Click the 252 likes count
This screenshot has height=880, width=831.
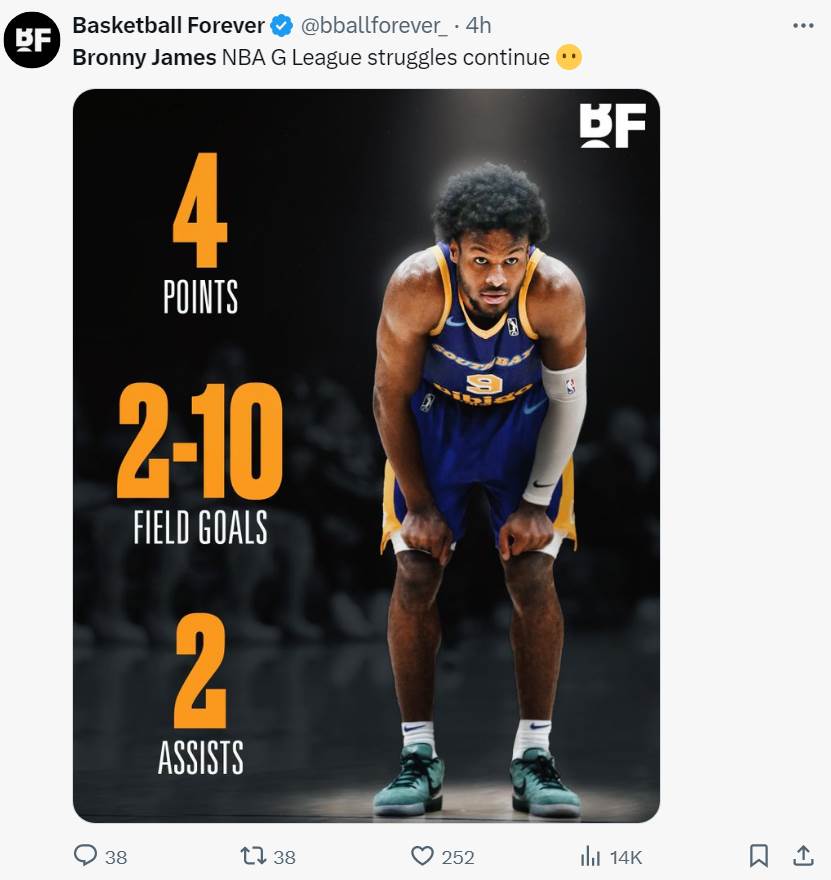(458, 858)
